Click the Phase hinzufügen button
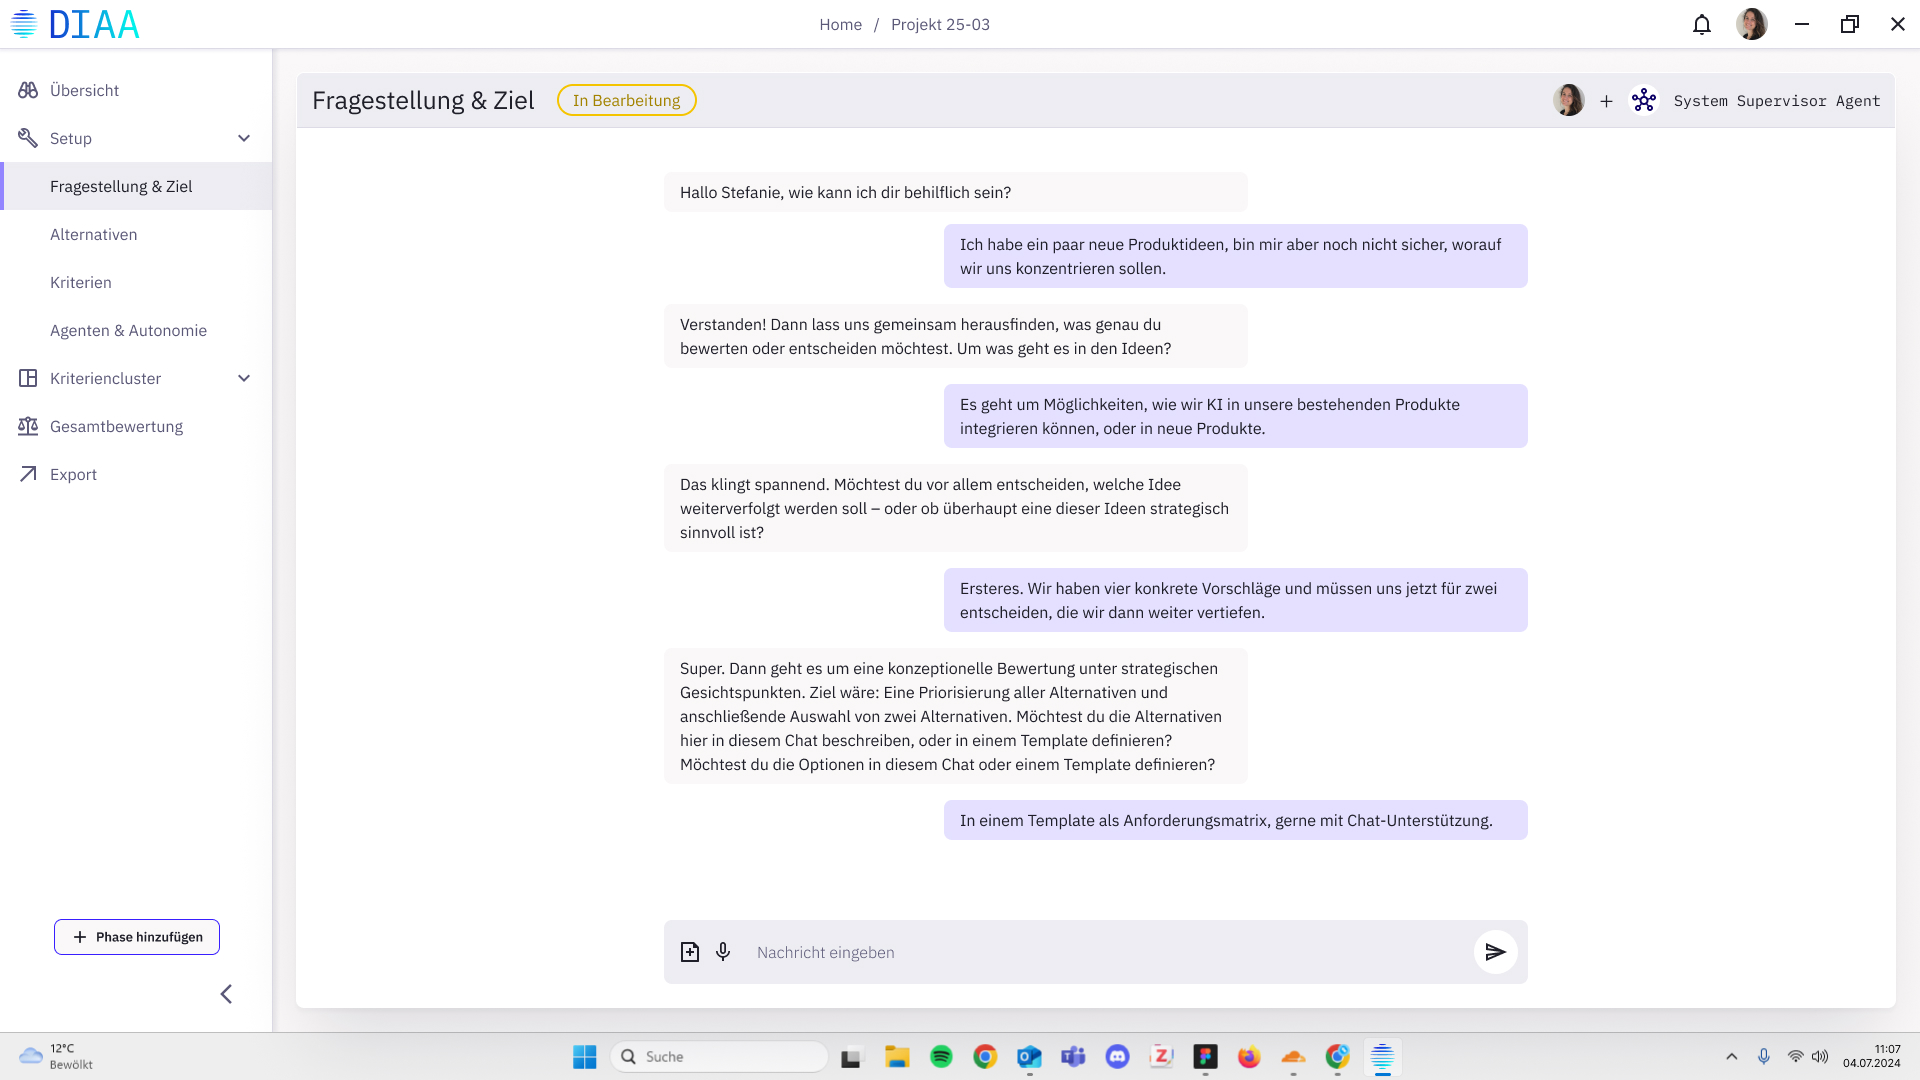Viewport: 1920px width, 1080px height. (137, 937)
